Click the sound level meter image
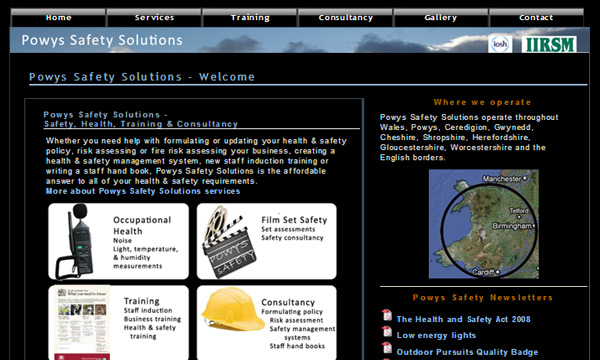 [x=75, y=241]
